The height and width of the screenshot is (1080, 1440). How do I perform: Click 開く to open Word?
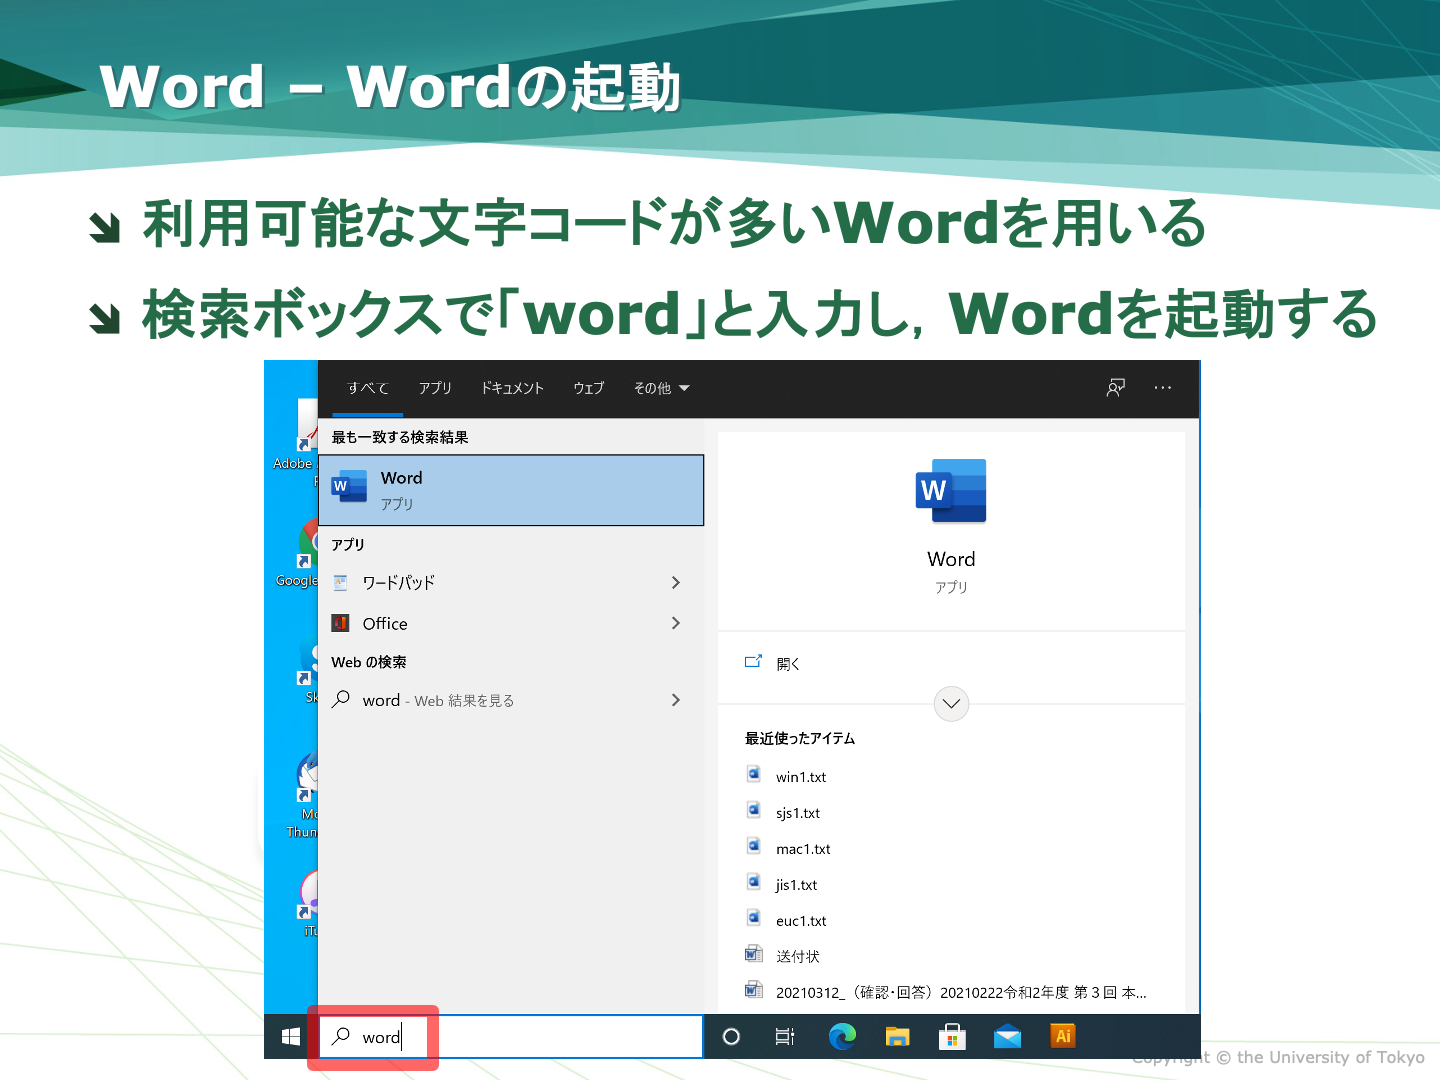point(788,664)
